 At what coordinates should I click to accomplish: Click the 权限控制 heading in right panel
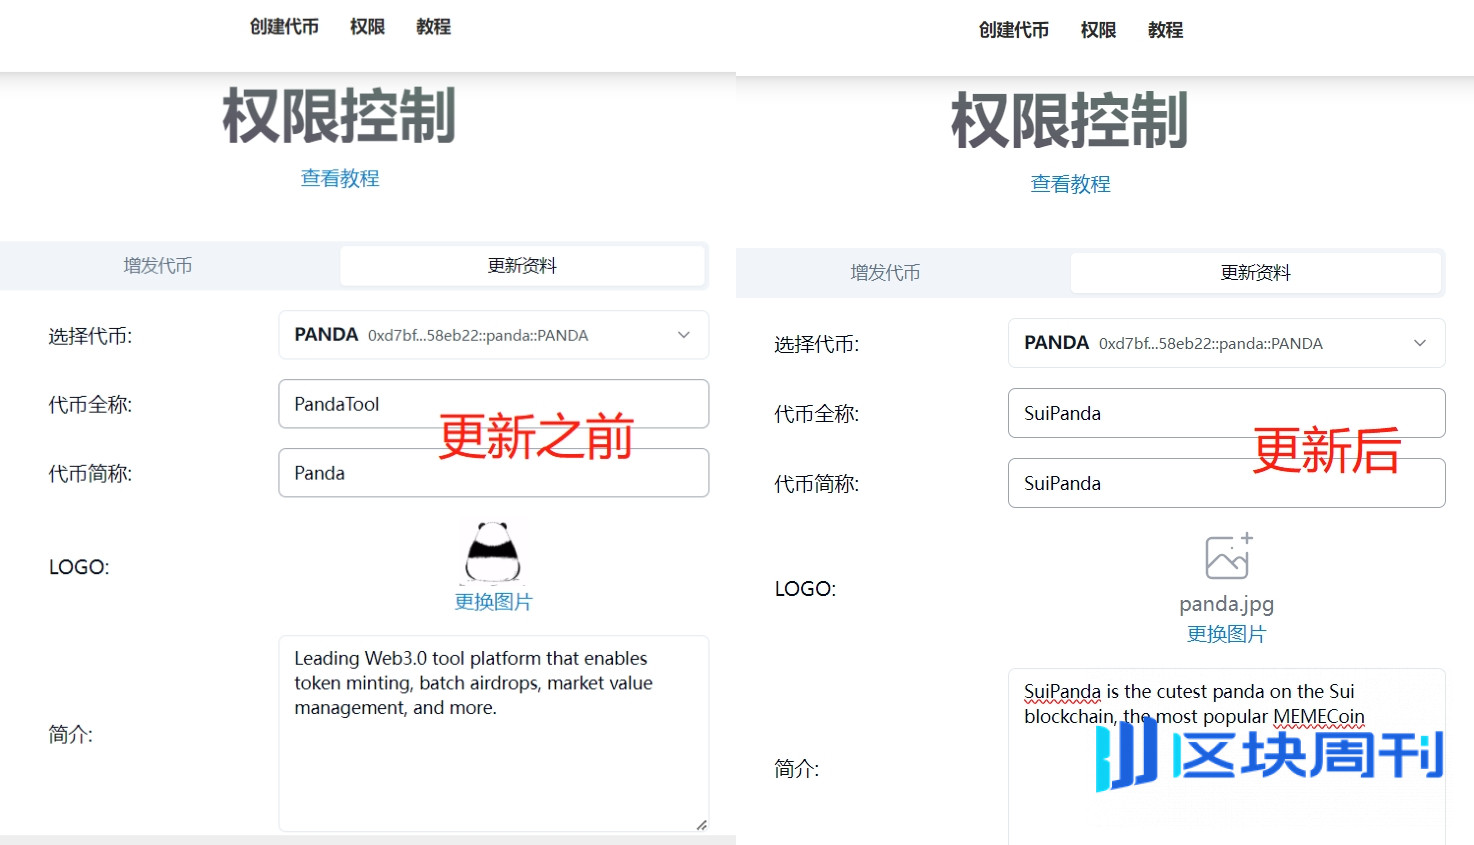[x=1069, y=121]
